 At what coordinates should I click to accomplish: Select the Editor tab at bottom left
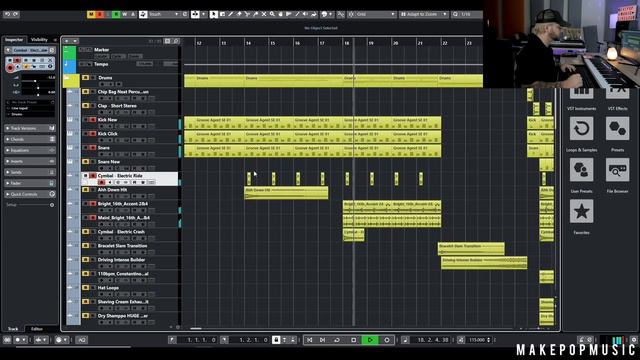point(37,329)
